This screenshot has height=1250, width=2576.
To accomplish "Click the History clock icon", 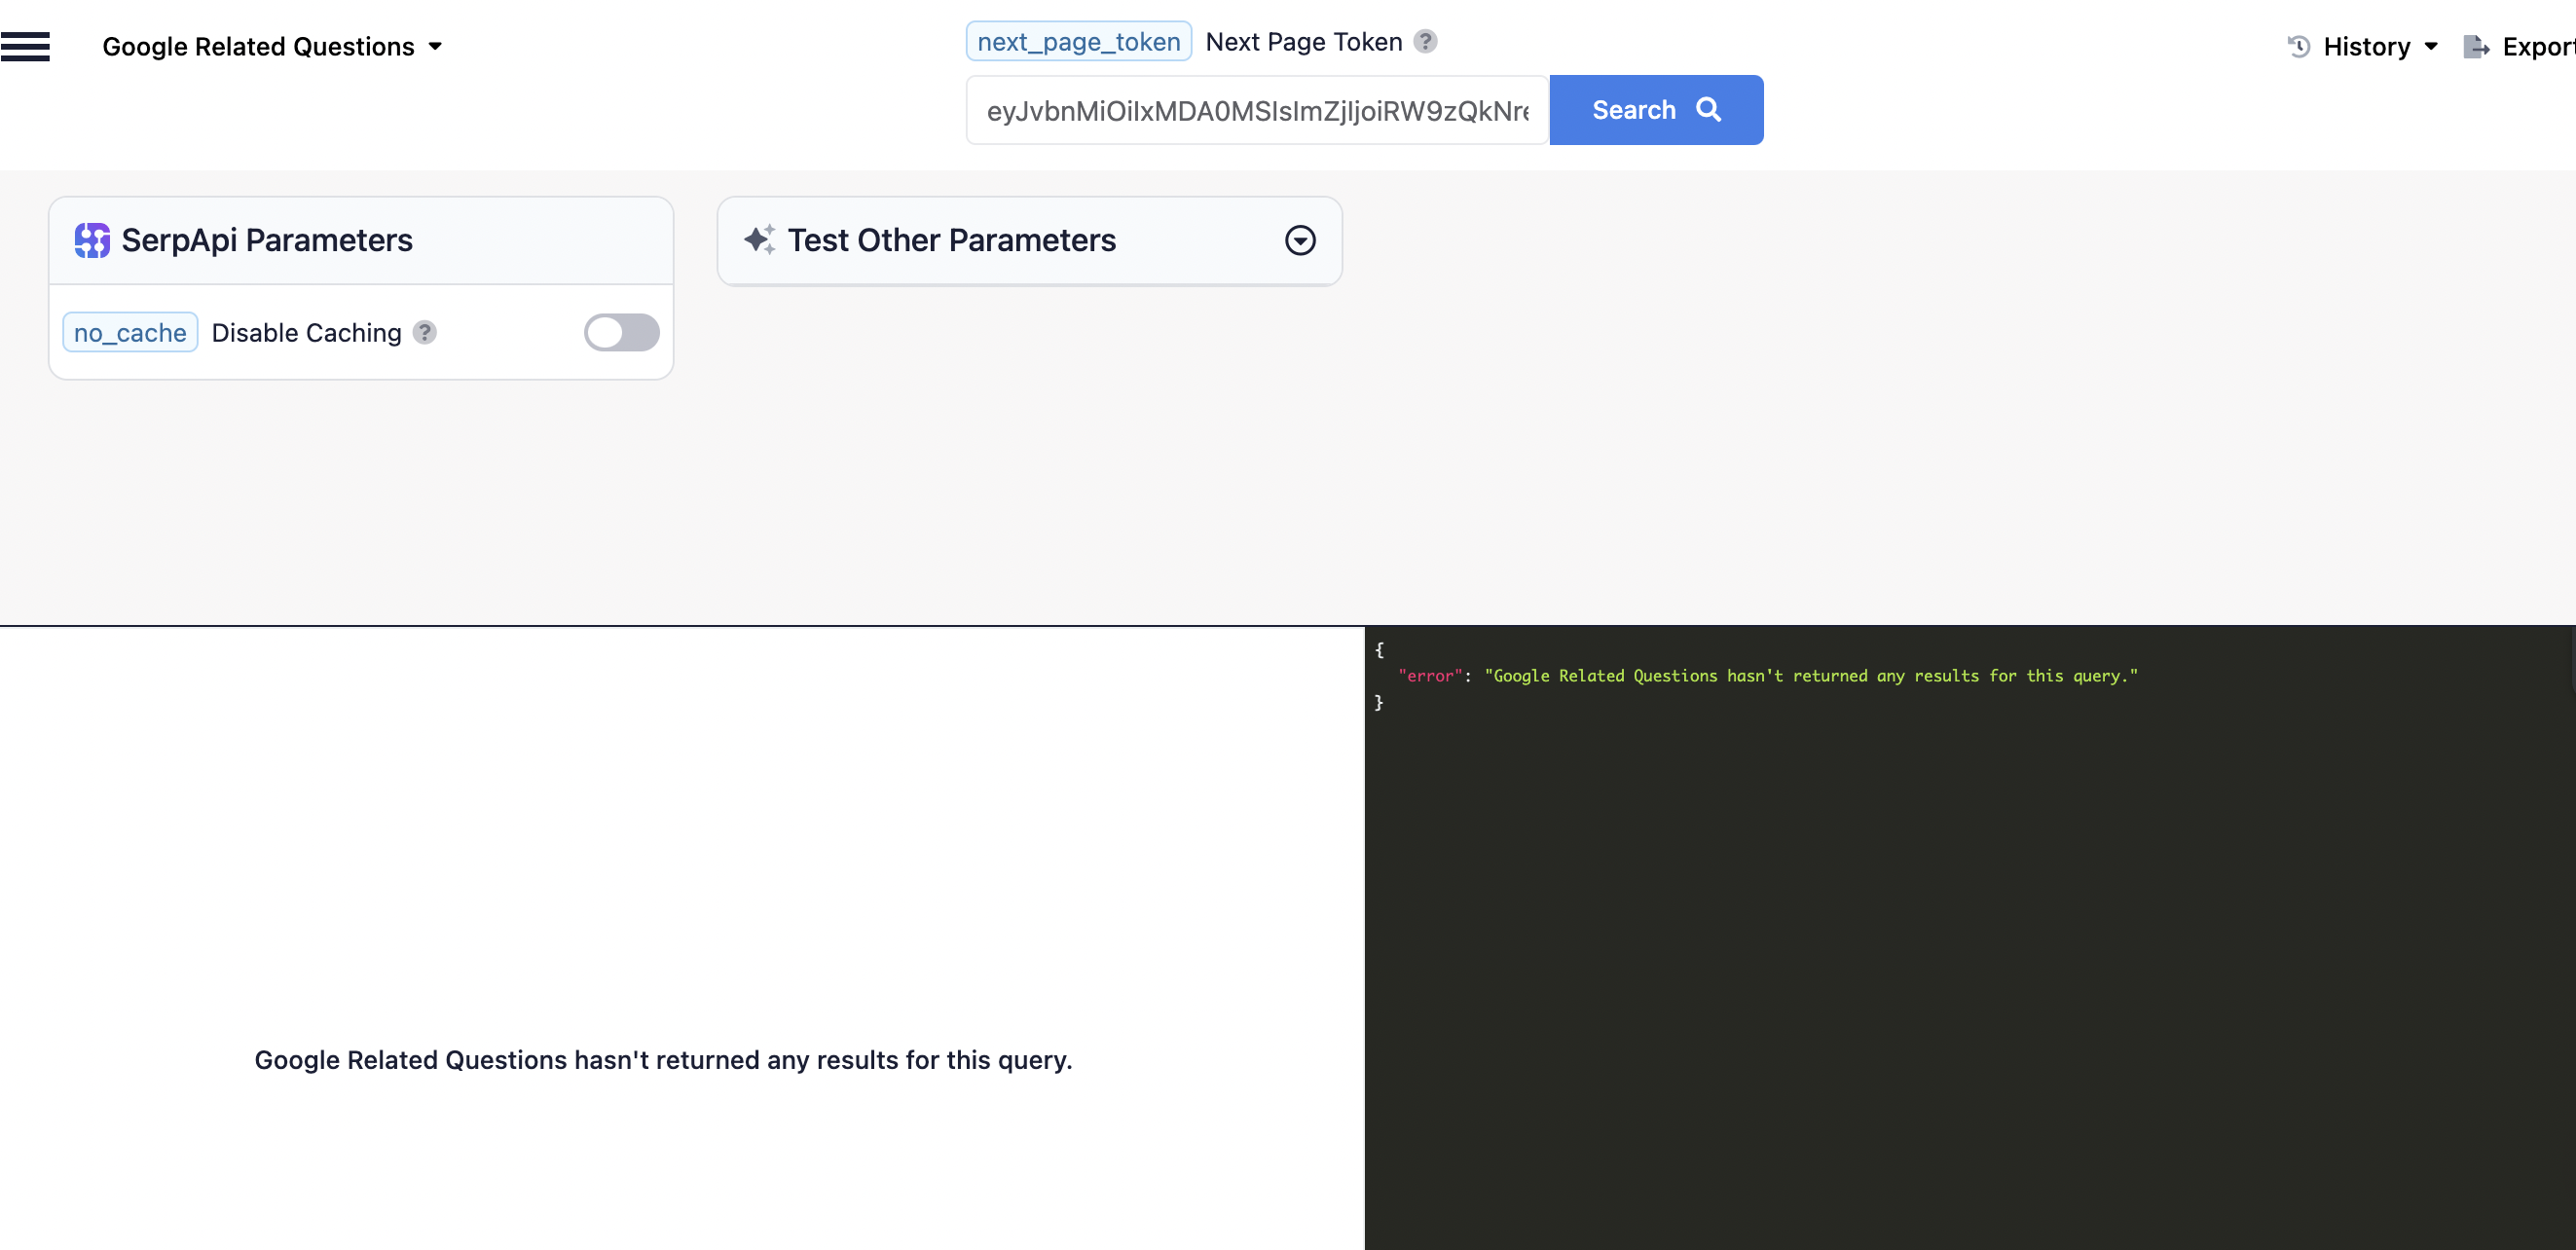I will click(2297, 46).
